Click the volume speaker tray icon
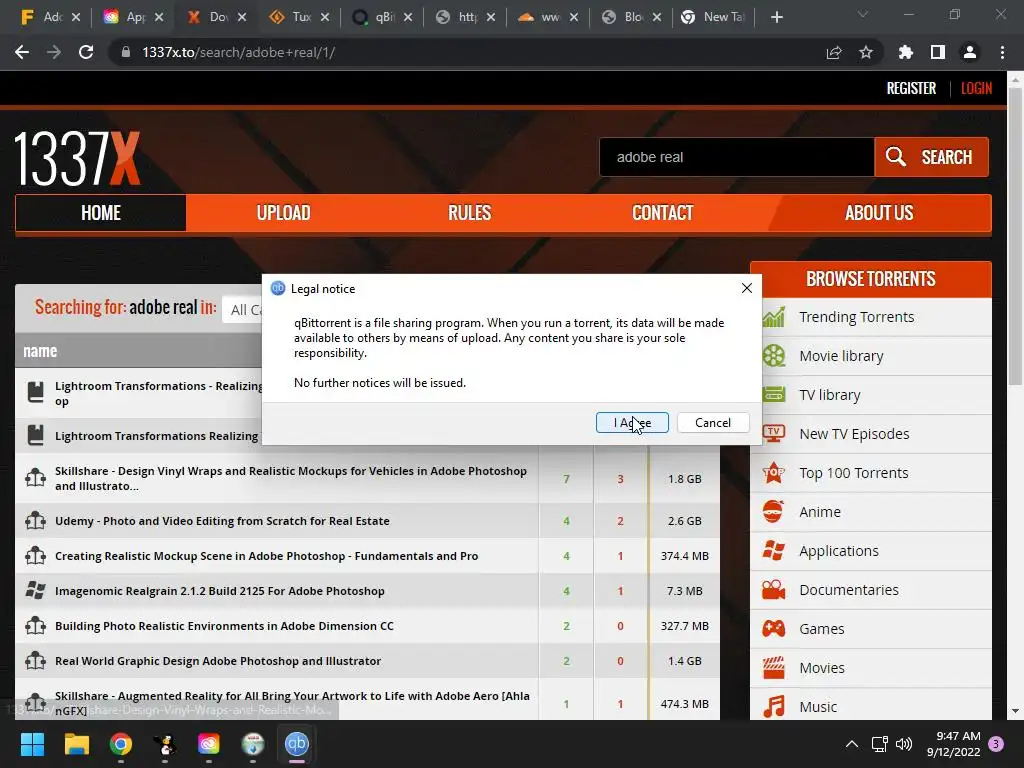 tap(904, 744)
